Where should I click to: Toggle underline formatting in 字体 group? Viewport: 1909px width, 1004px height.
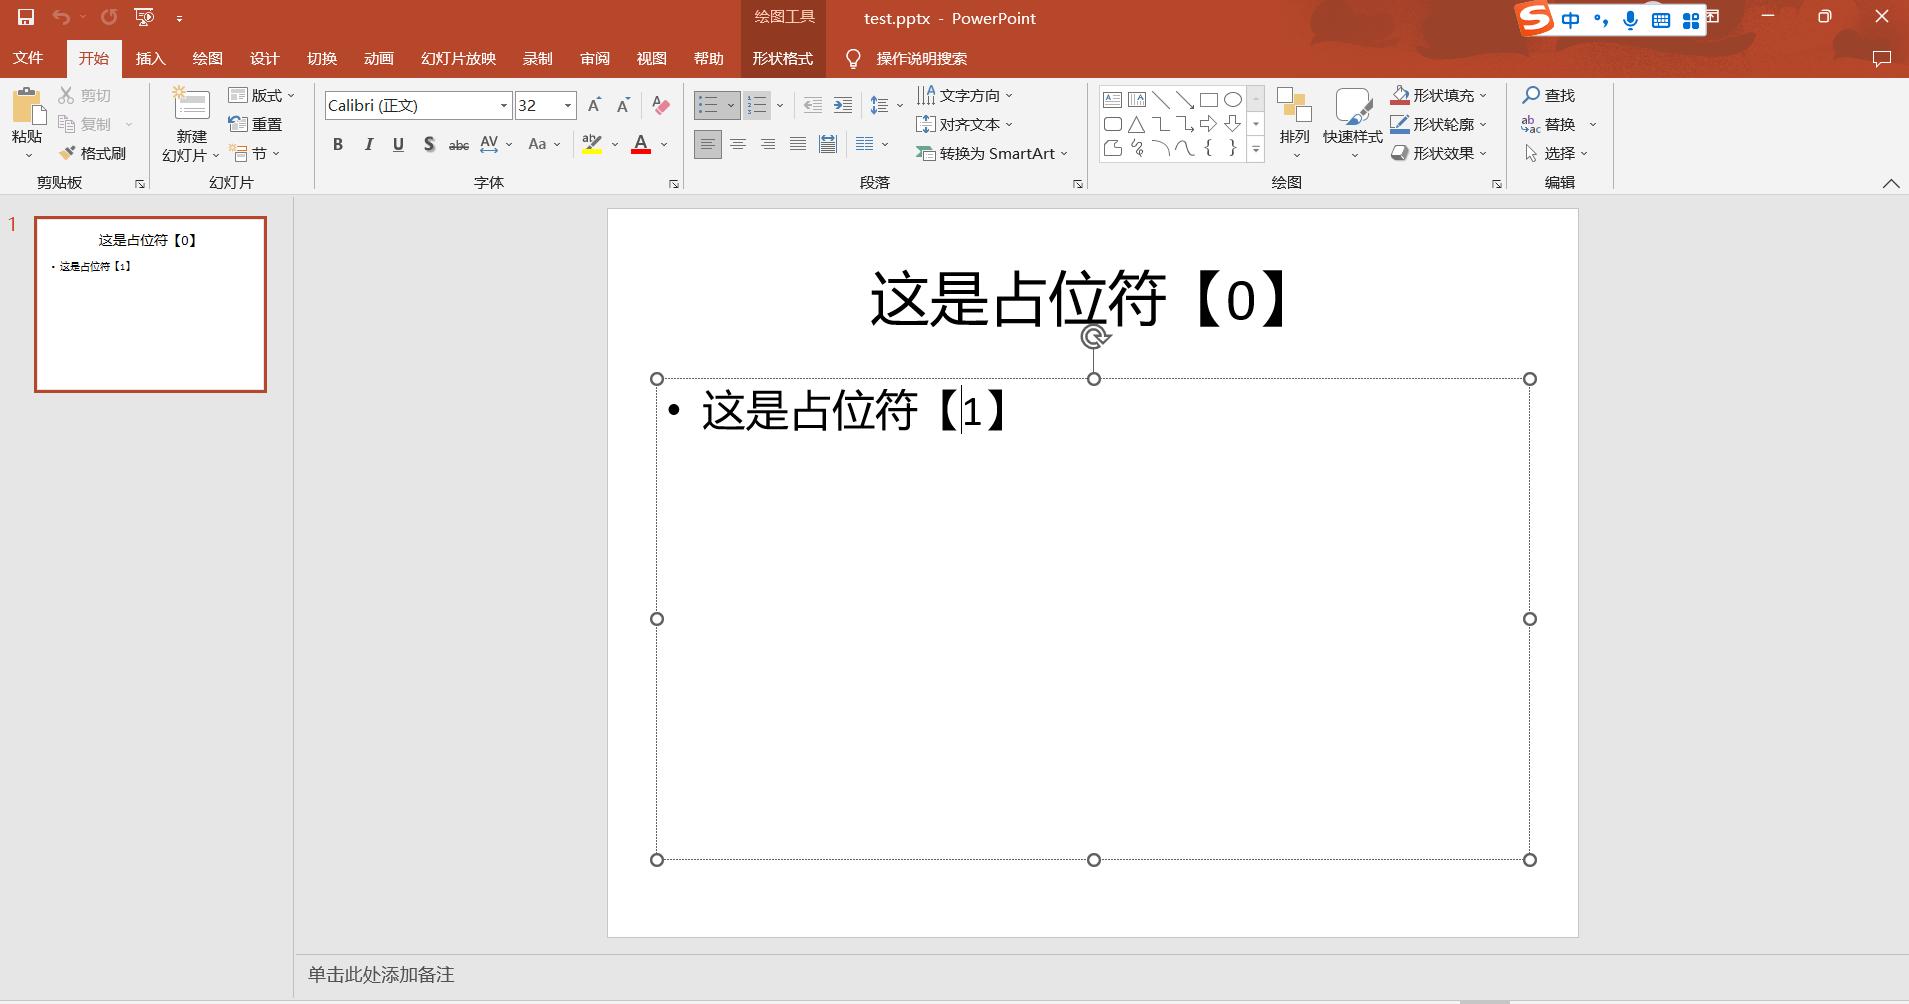(x=398, y=144)
